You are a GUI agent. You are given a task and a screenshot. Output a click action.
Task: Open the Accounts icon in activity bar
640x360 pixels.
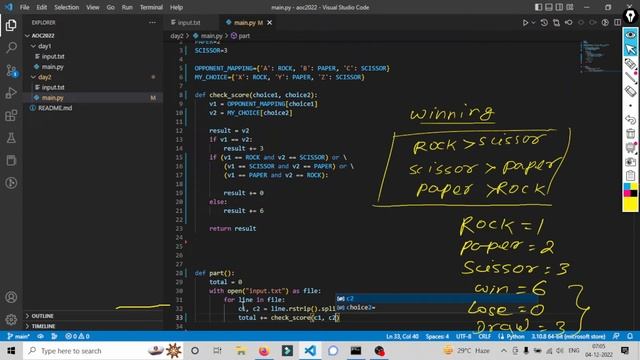coord(11,297)
